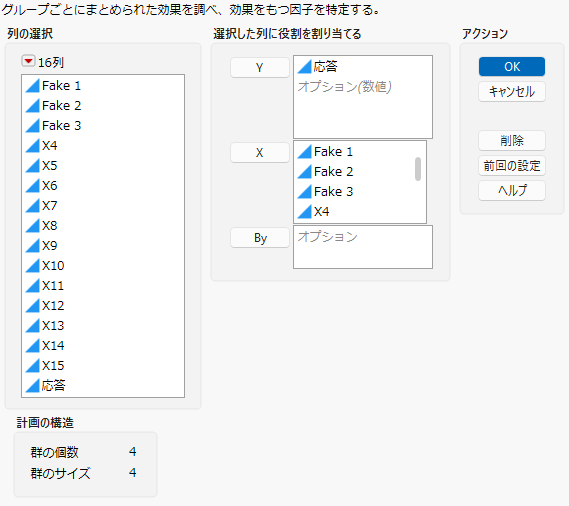Viewport: 569px width, 506px height.
Task: Select Fake 1 in the X role box
Action: [x=354, y=151]
